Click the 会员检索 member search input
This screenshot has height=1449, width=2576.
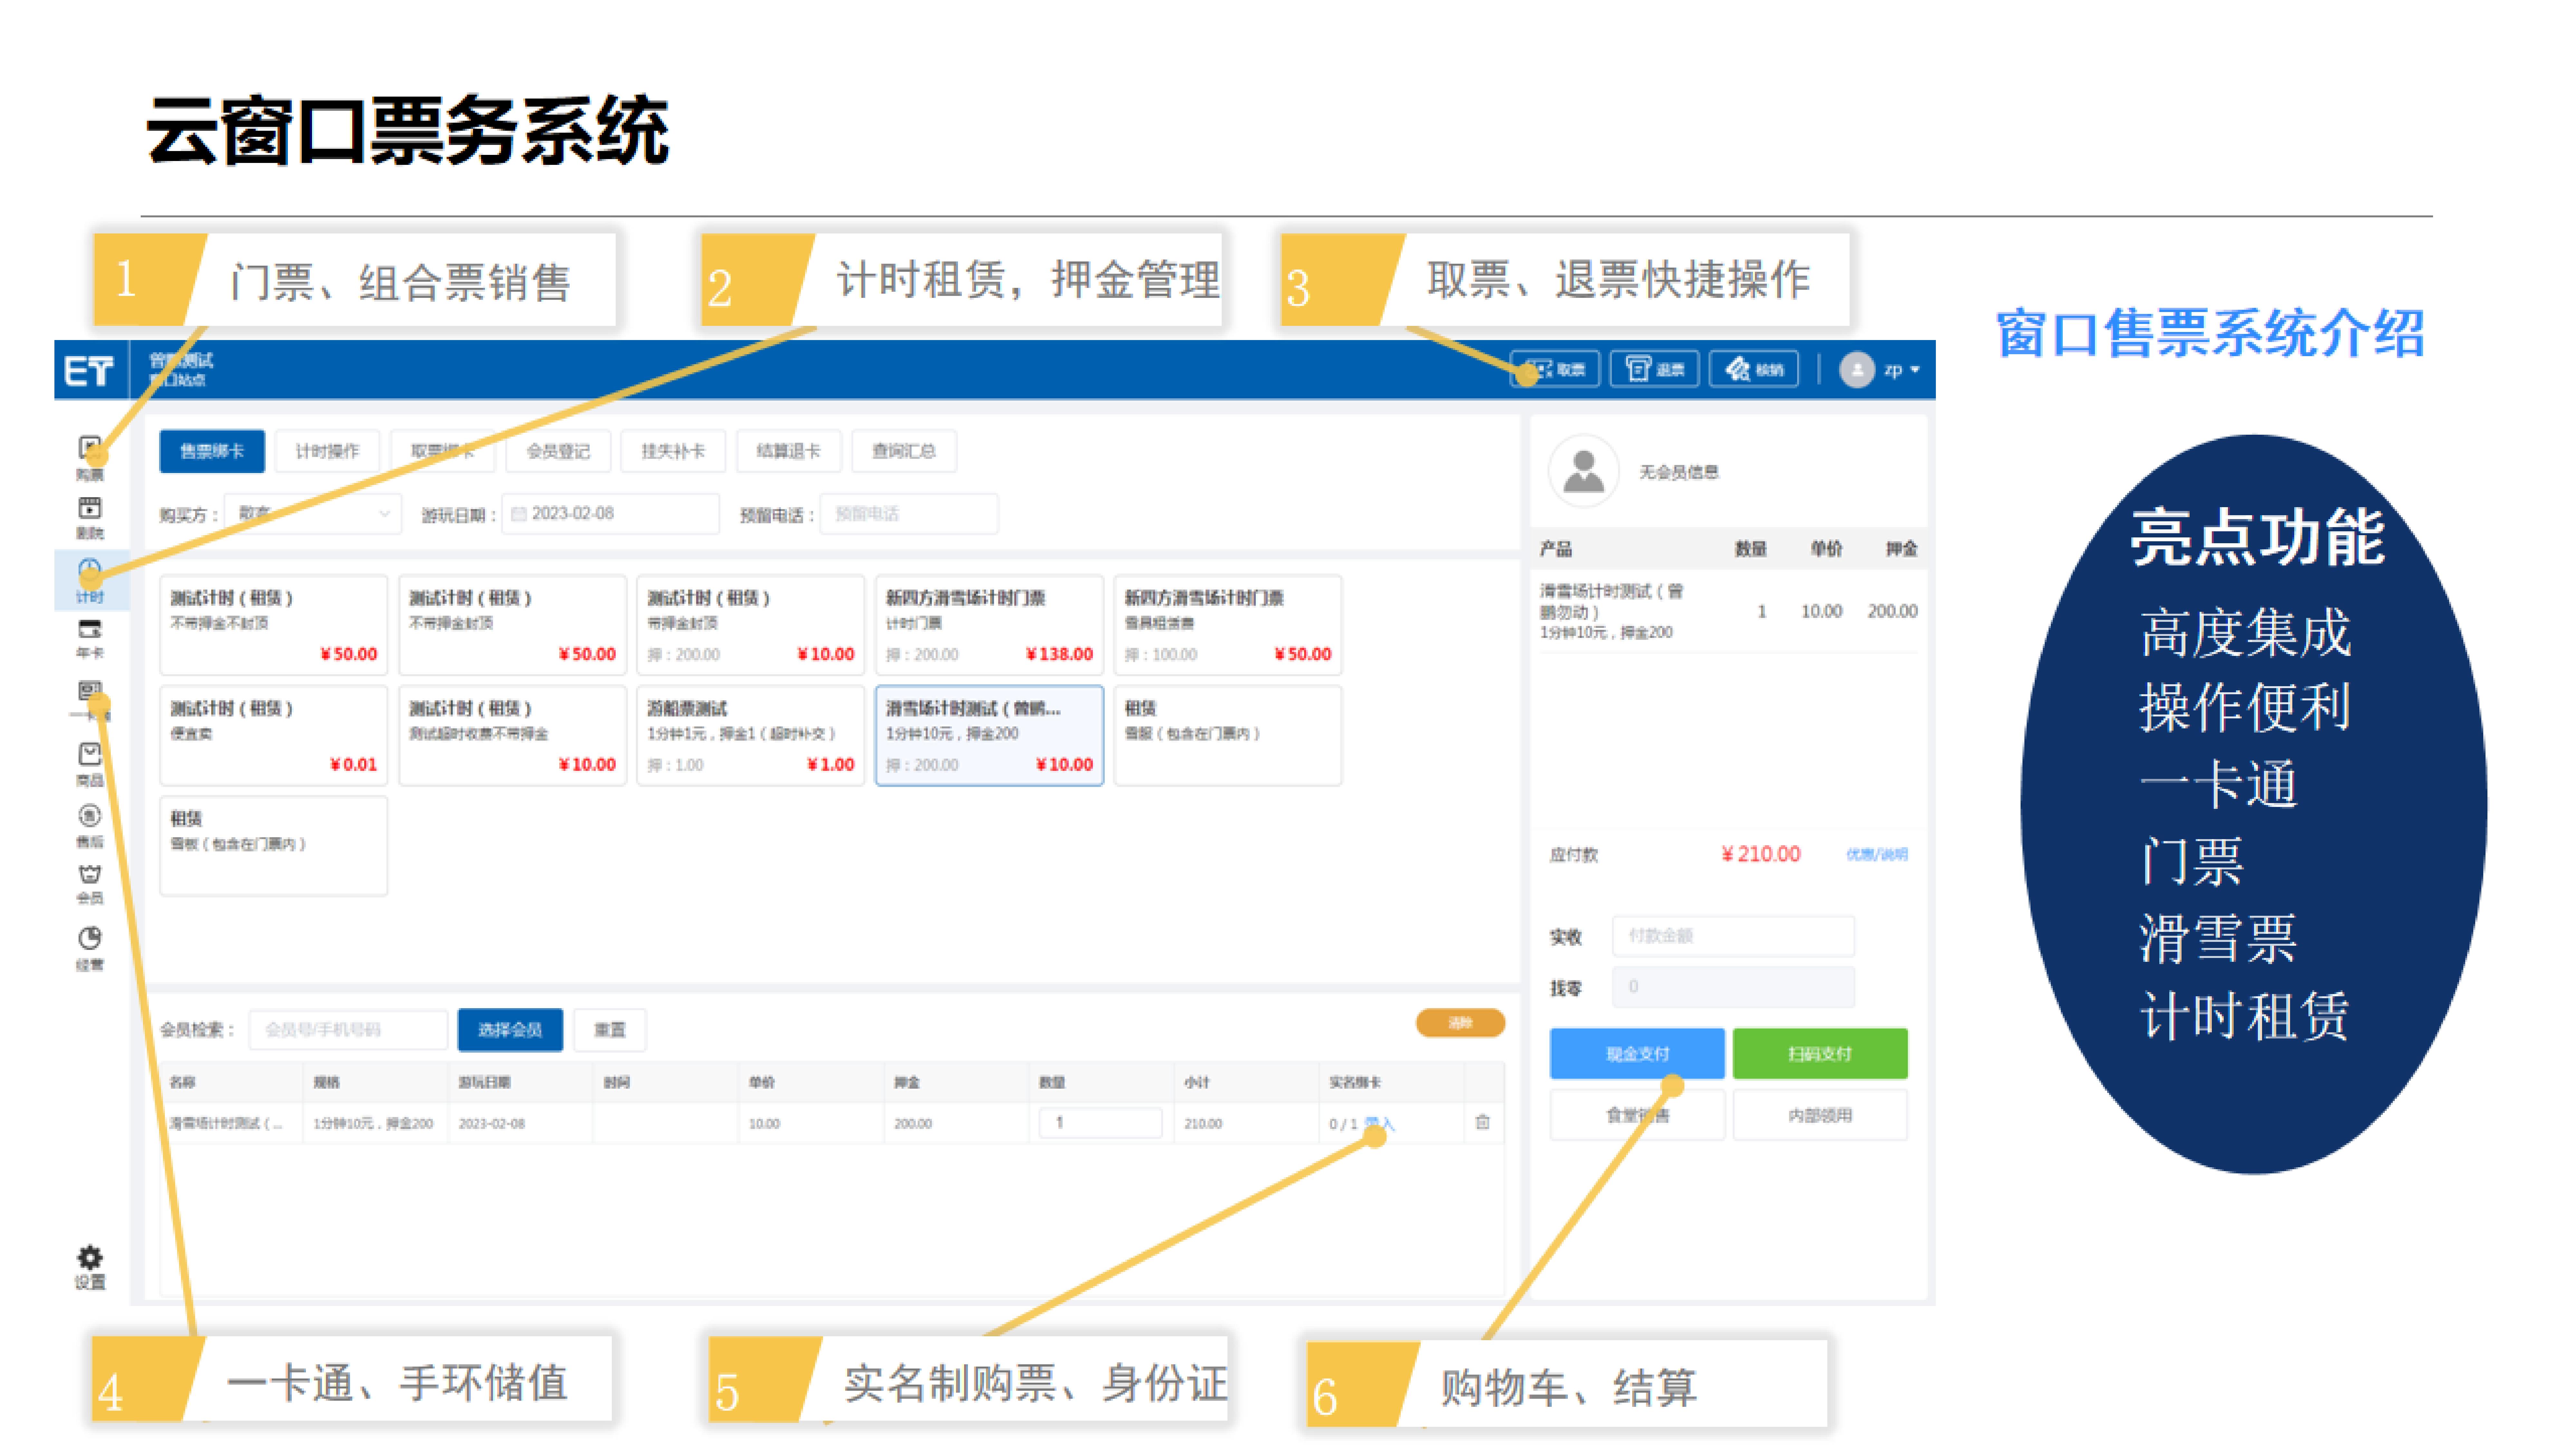point(348,1030)
